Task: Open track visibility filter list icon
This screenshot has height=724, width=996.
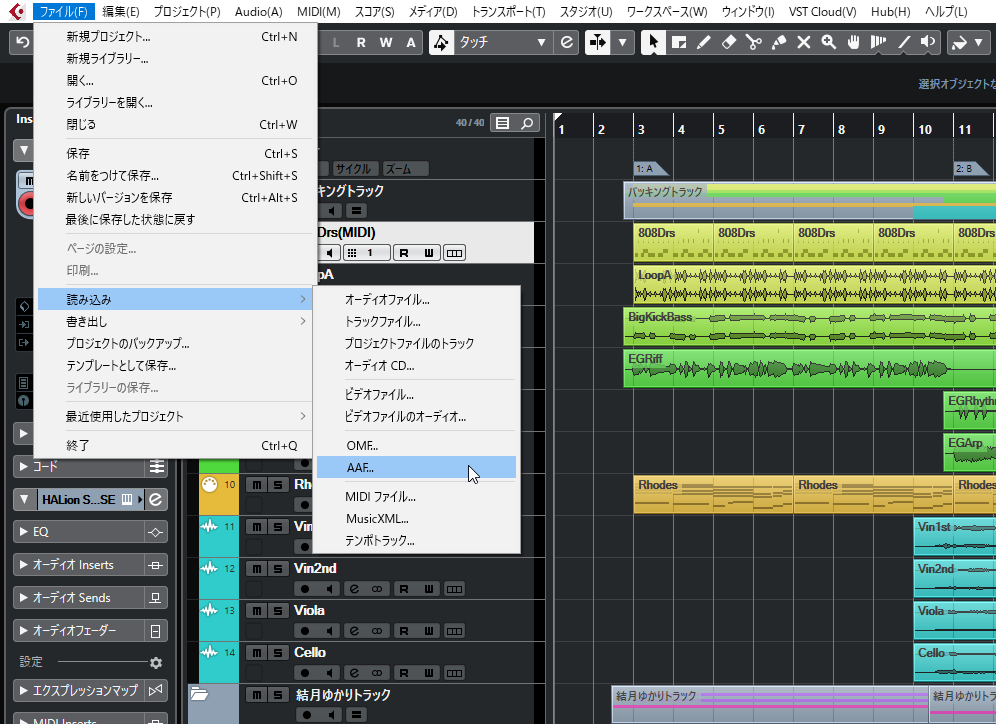Action: [x=502, y=123]
